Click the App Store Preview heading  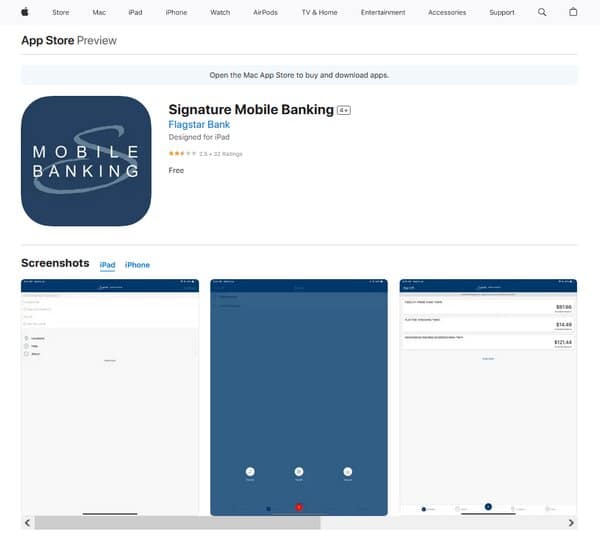tap(69, 41)
